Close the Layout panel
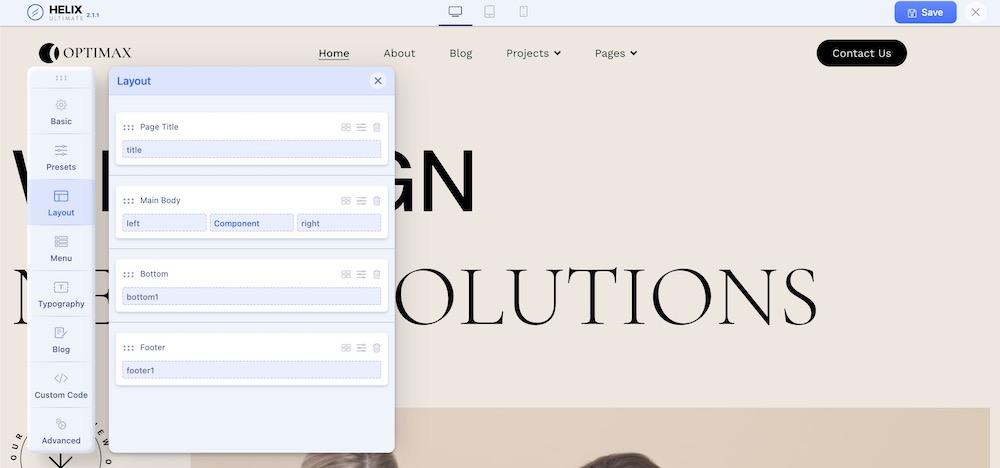 click(x=378, y=81)
